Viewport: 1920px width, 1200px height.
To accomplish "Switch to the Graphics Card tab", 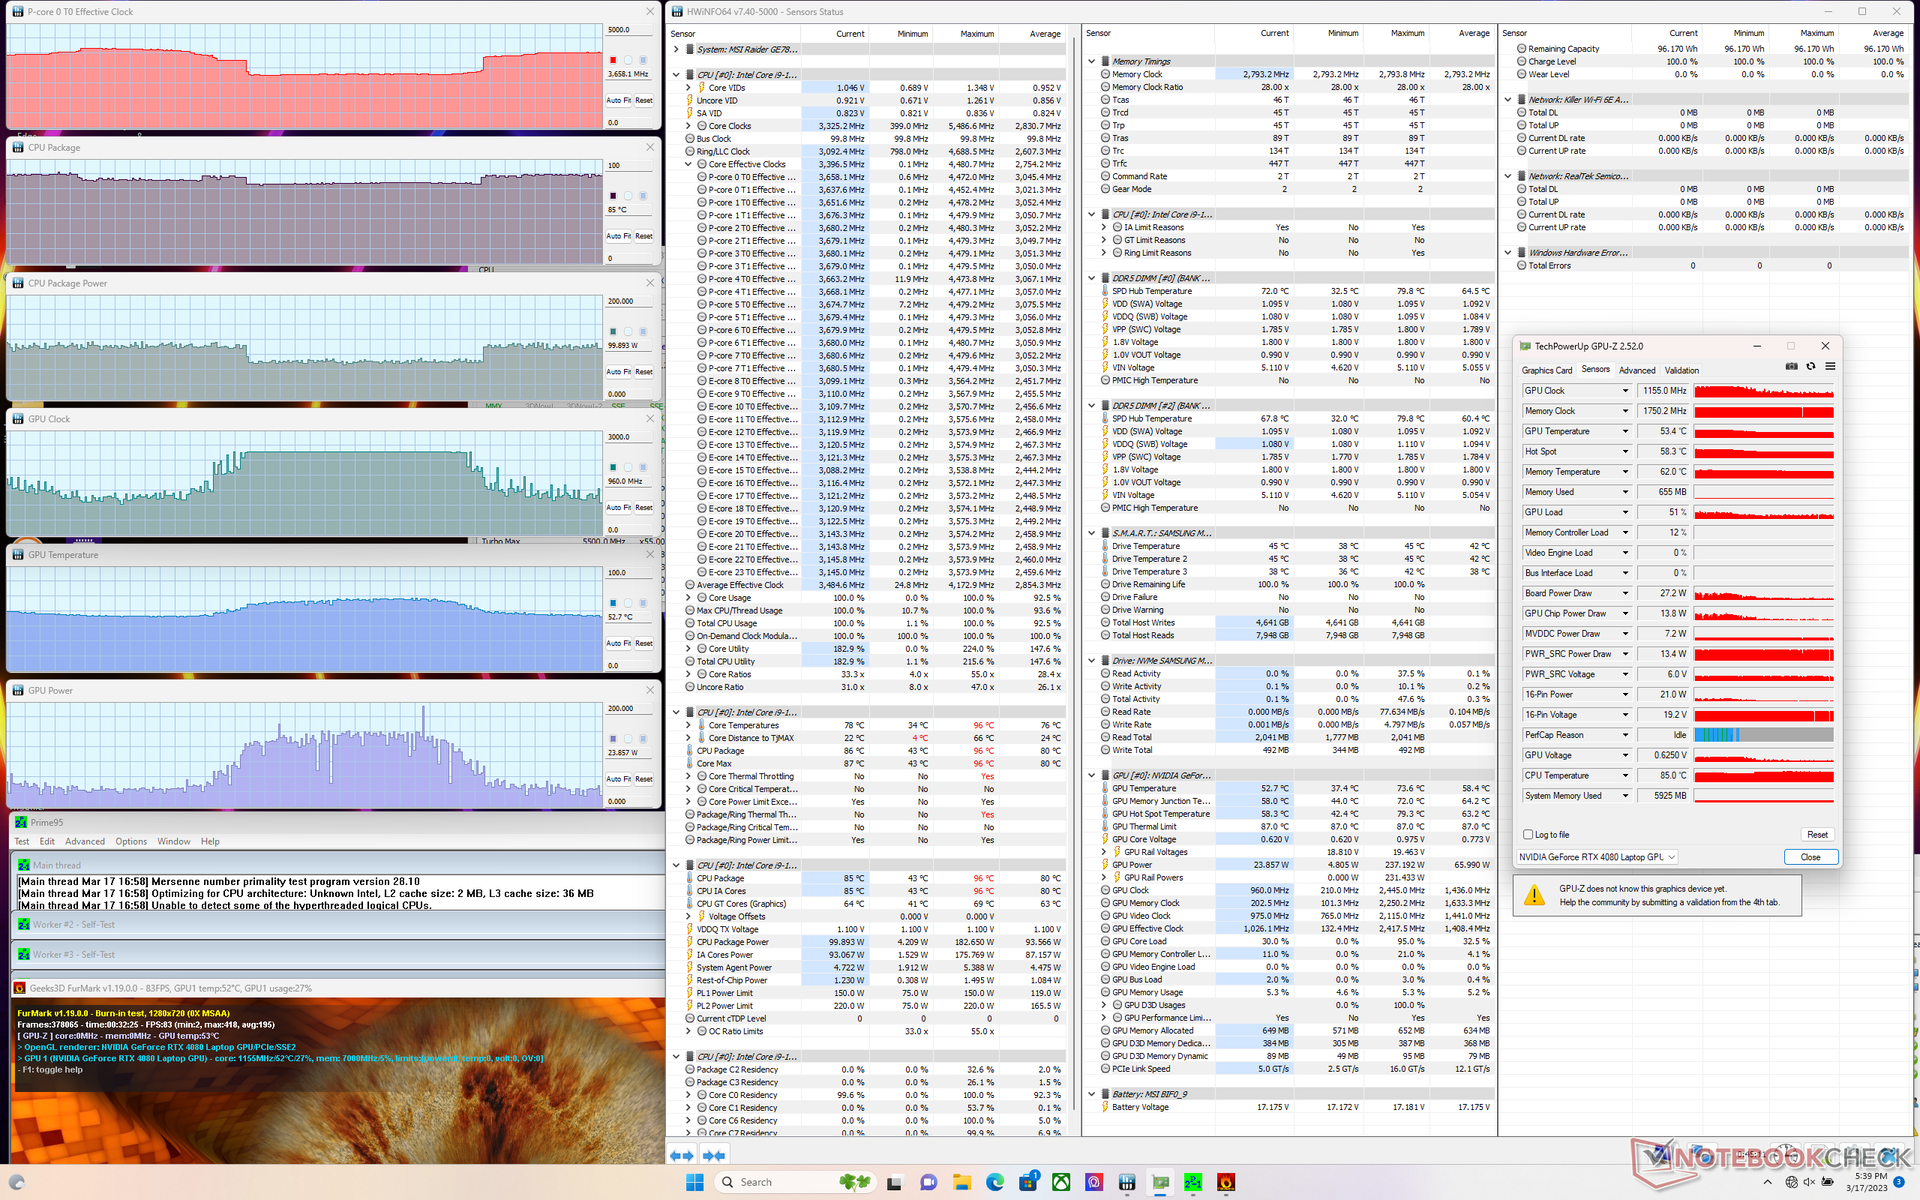I will click(x=1546, y=370).
